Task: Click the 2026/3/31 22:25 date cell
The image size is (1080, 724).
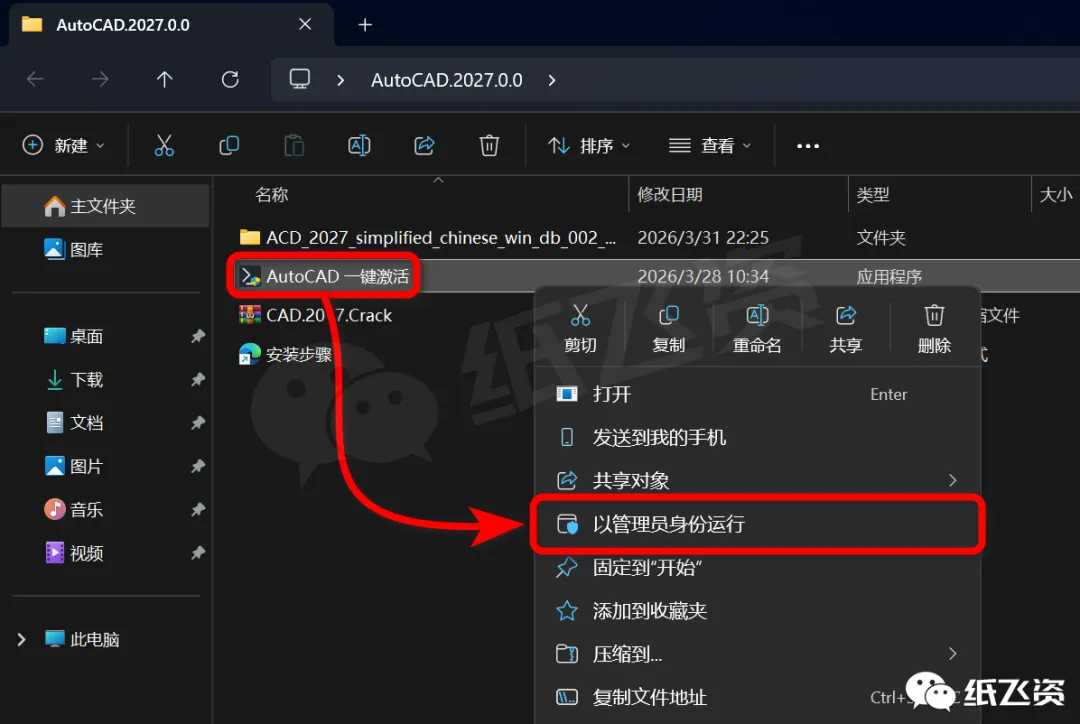Action: [x=703, y=238]
